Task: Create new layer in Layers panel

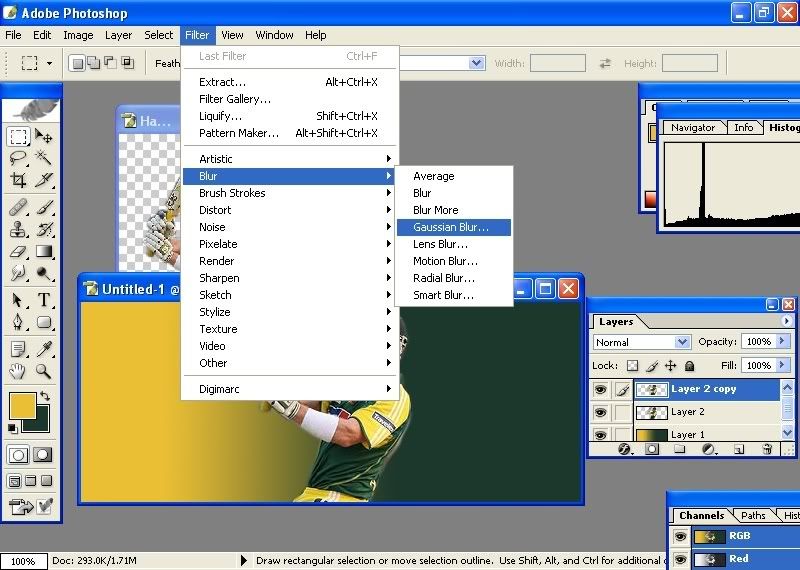Action: (738, 450)
